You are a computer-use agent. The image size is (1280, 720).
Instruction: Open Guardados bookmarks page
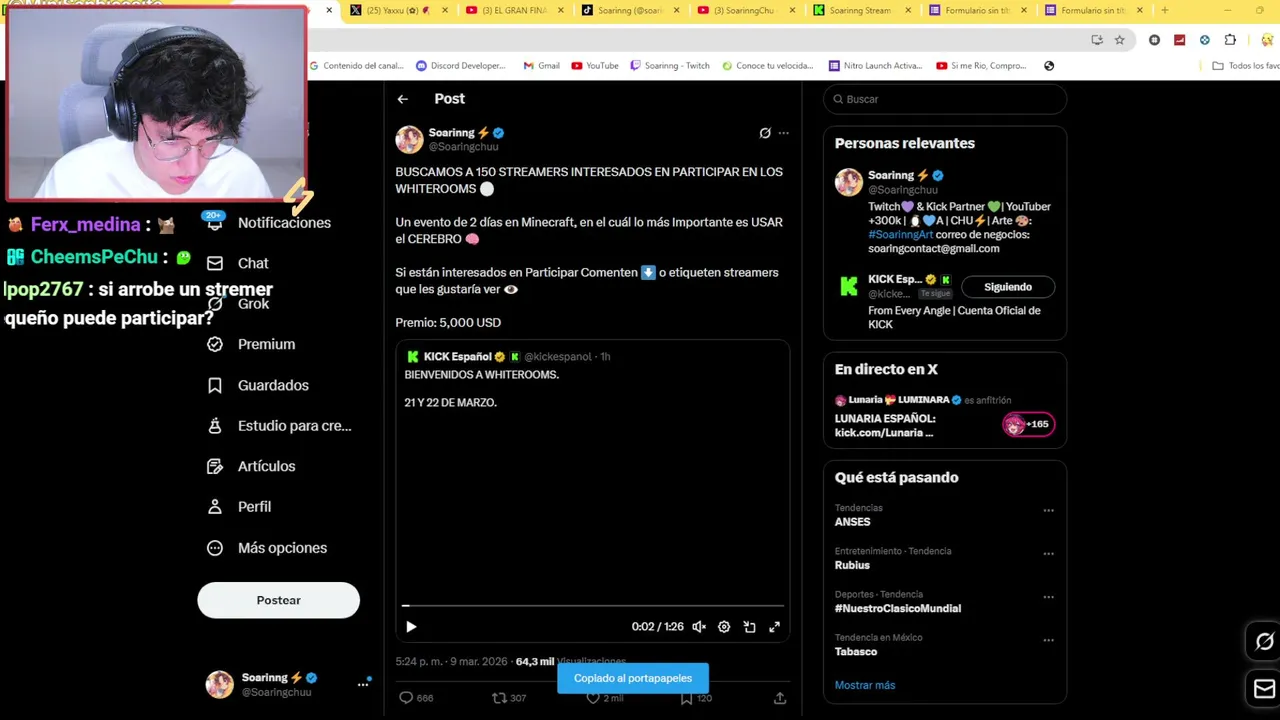257,385
